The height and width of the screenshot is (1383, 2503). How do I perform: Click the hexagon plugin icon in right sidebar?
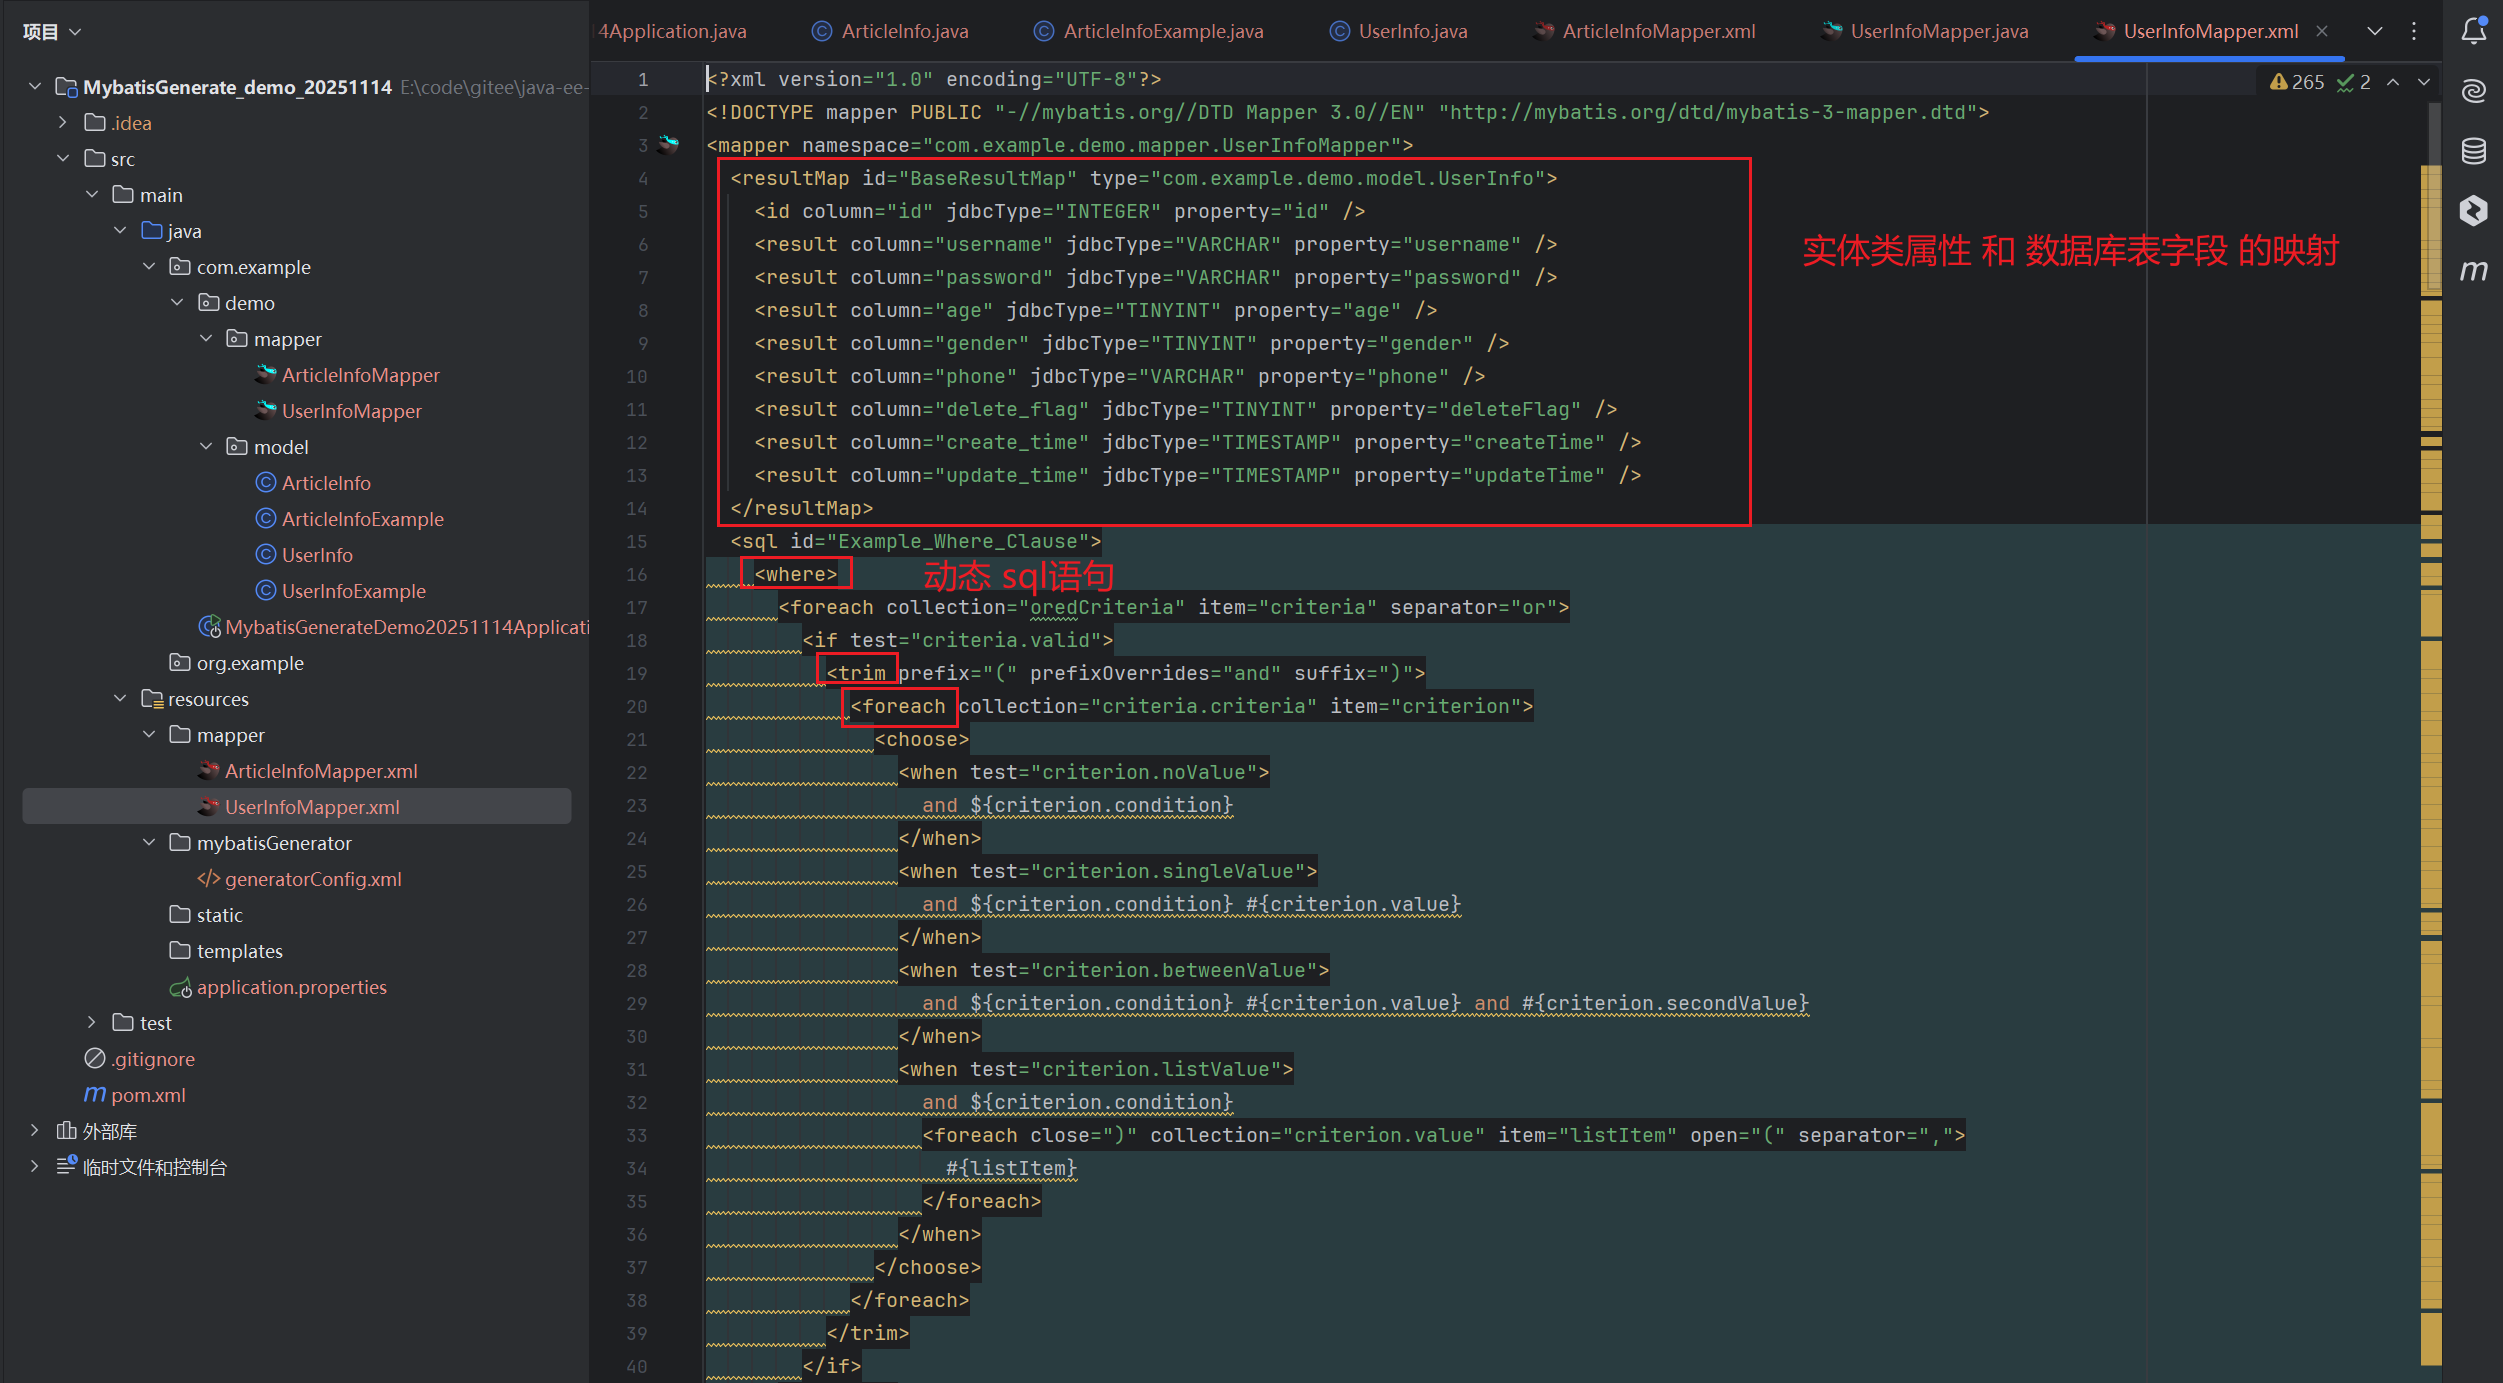pyautogui.click(x=2473, y=211)
